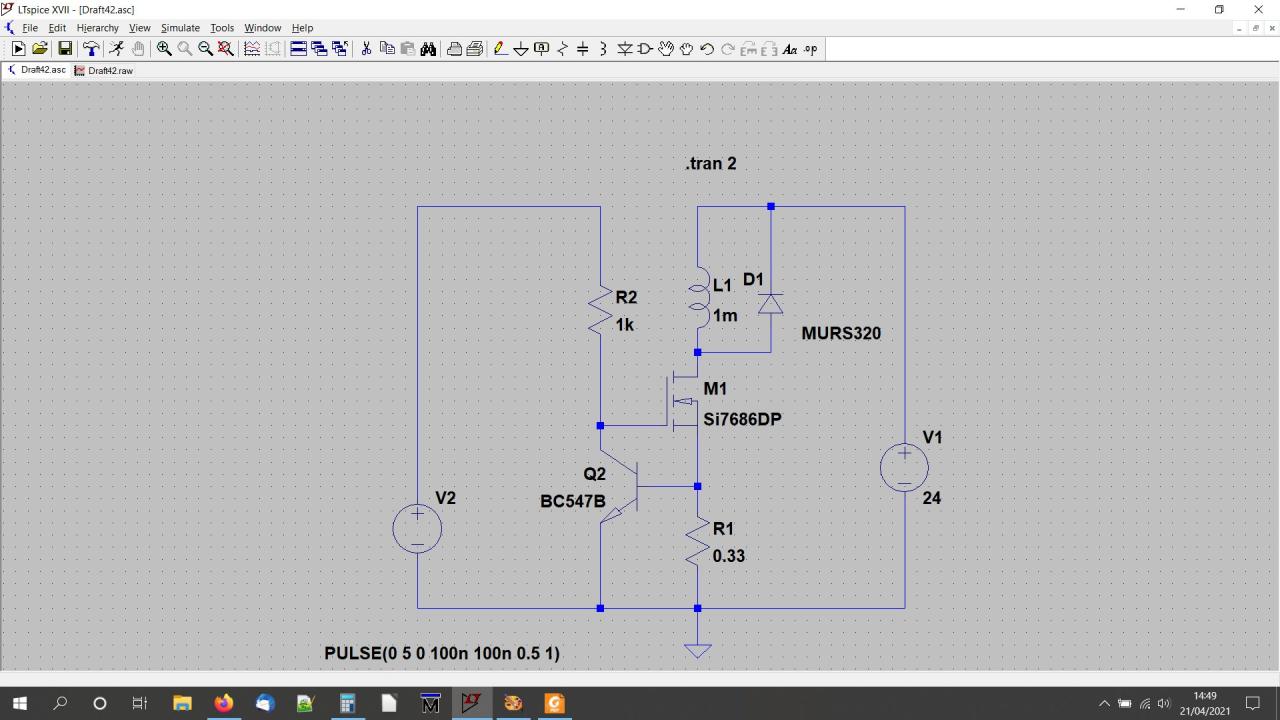This screenshot has height=720, width=1280.
Task: Click the SPICE directive '.op' icon
Action: (x=810, y=49)
